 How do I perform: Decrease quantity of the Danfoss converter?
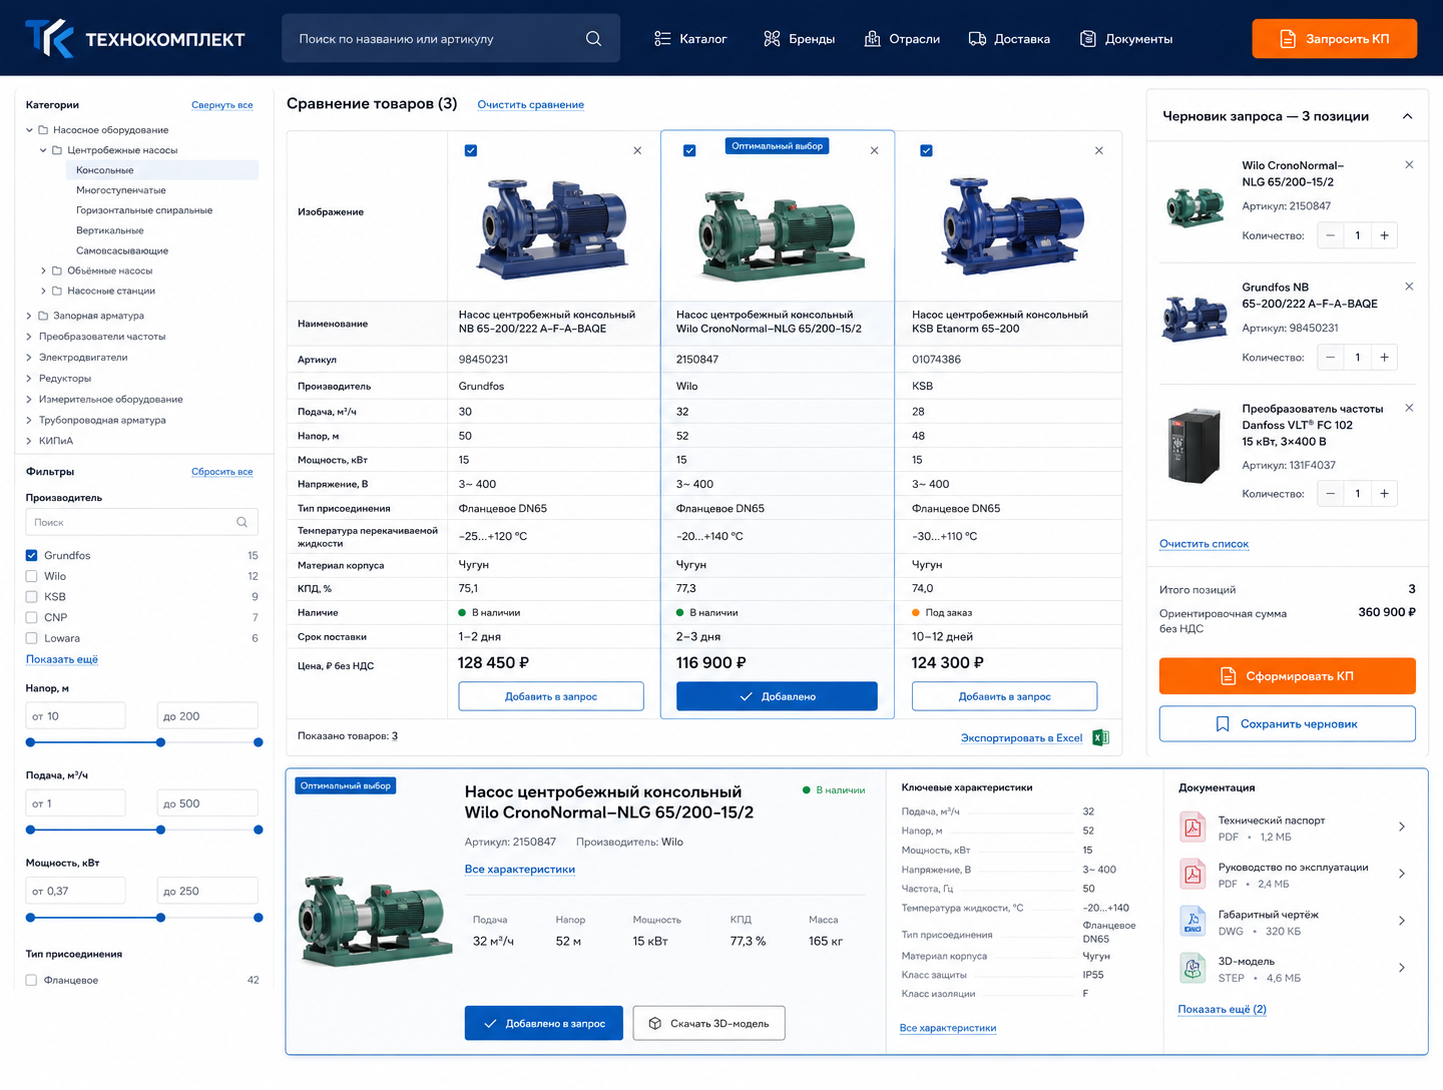coord(1330,493)
